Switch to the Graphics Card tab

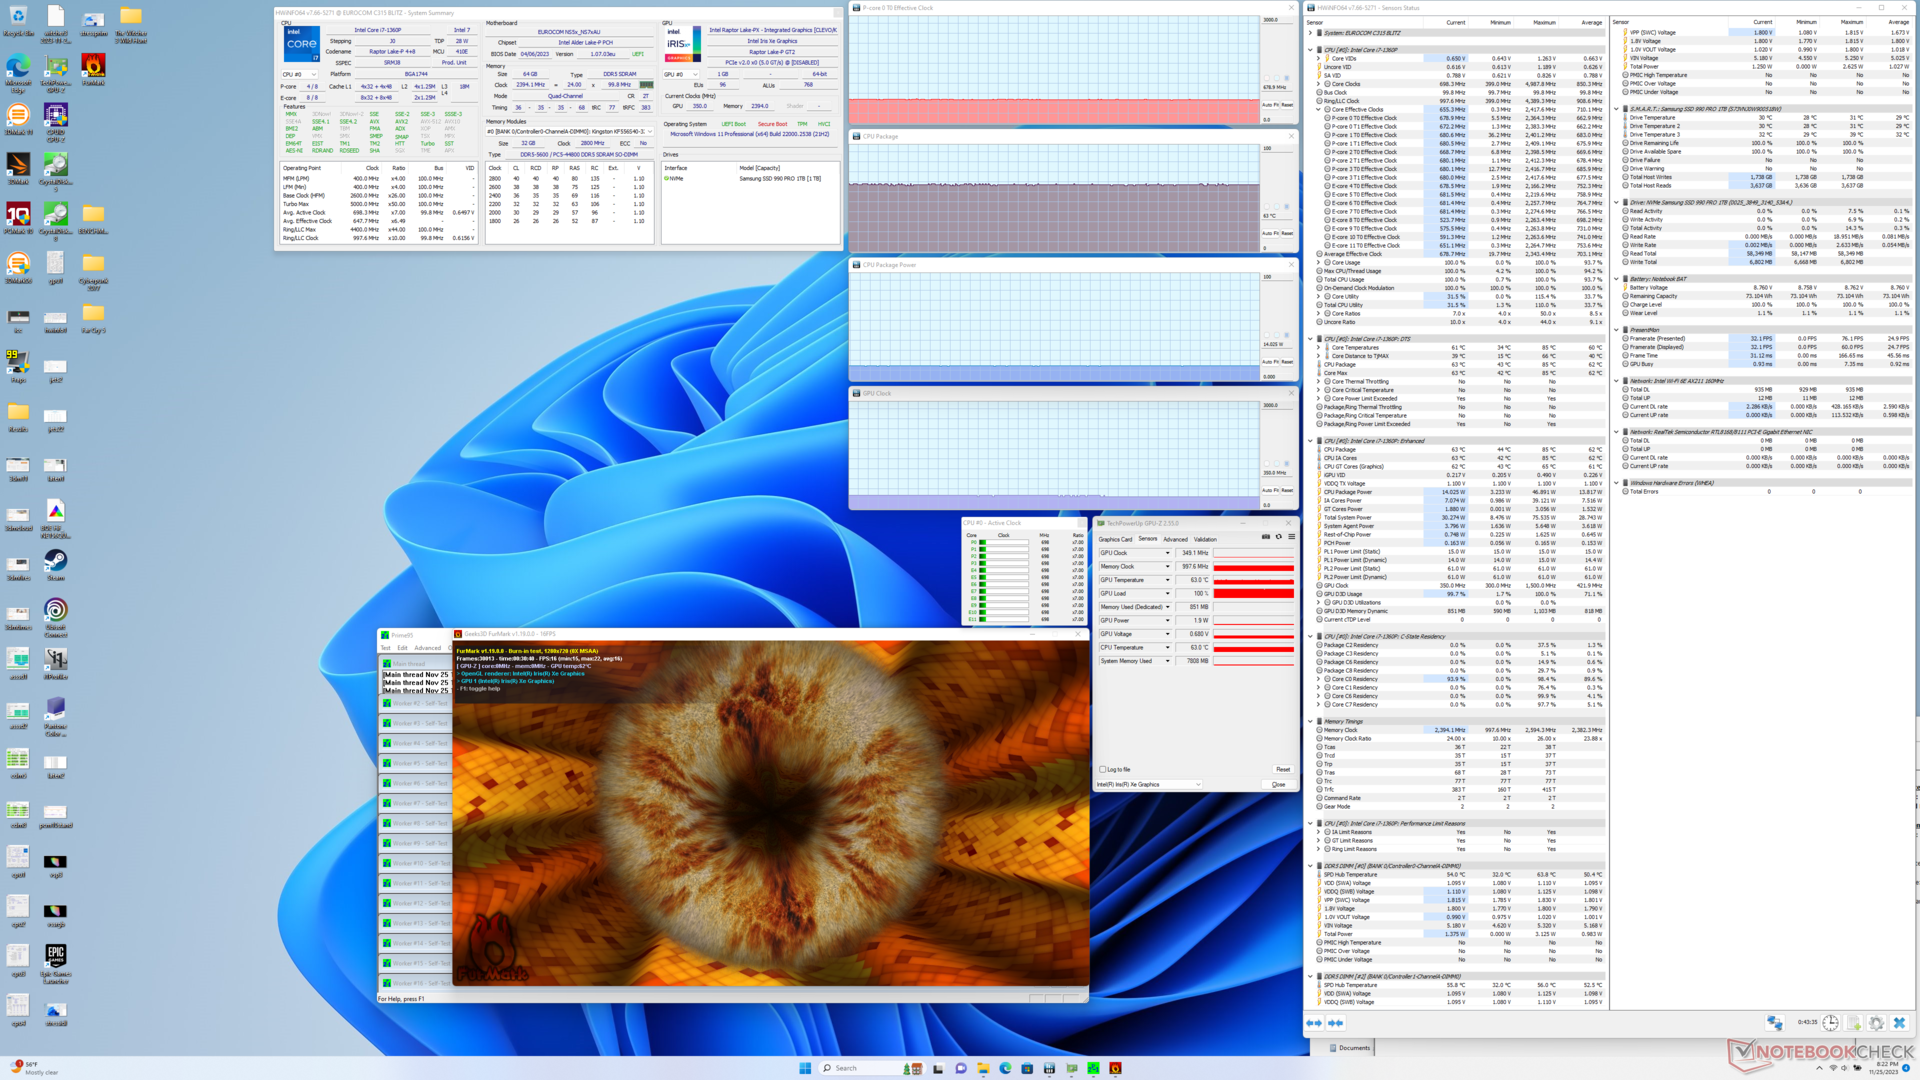[1115, 539]
